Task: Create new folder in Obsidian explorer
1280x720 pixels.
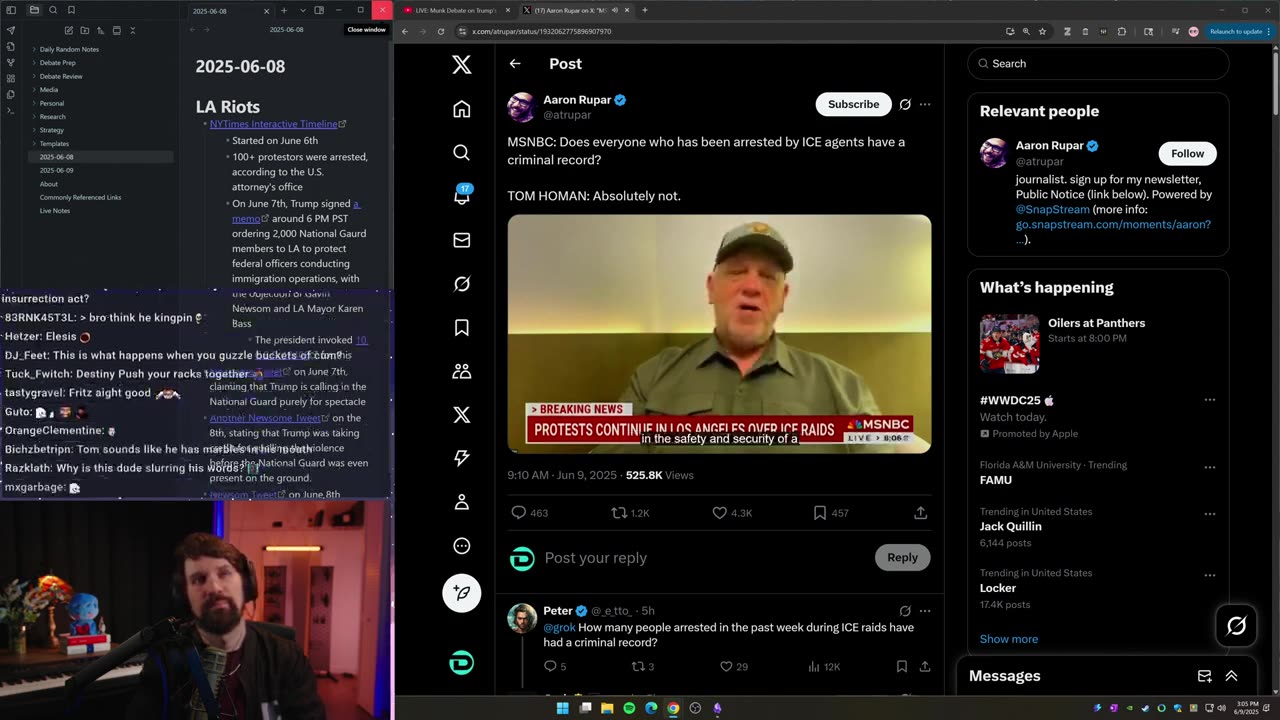Action: coord(84,31)
